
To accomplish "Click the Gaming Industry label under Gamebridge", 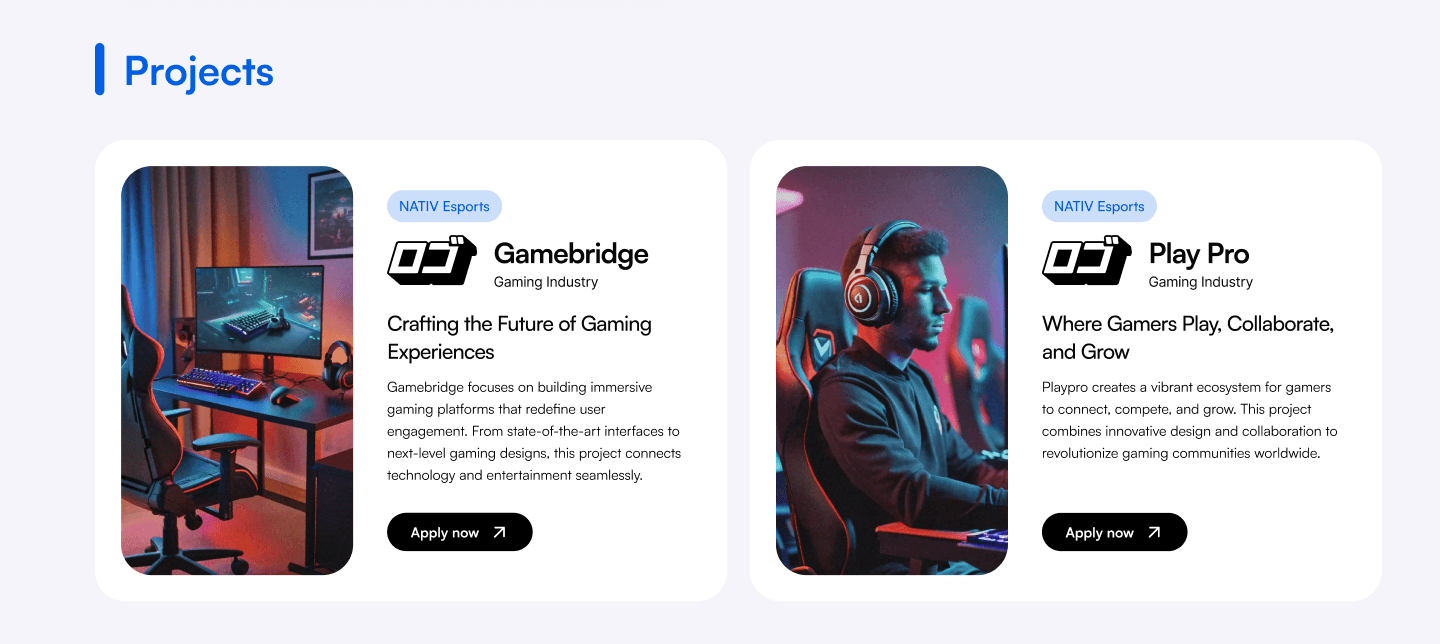I will [546, 282].
